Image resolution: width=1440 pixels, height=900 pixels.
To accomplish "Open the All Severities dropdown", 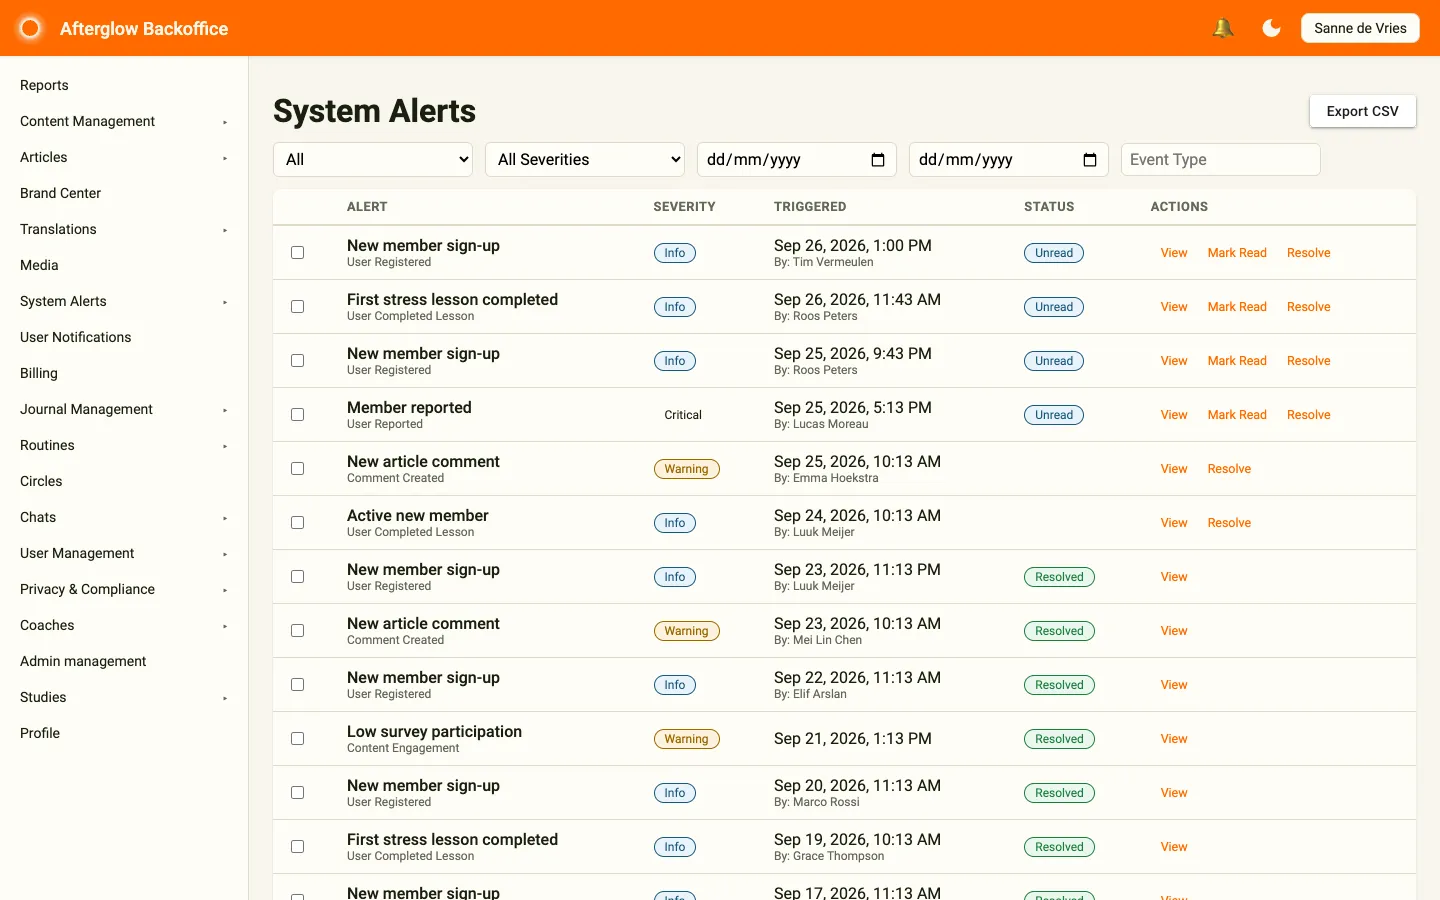I will point(585,160).
